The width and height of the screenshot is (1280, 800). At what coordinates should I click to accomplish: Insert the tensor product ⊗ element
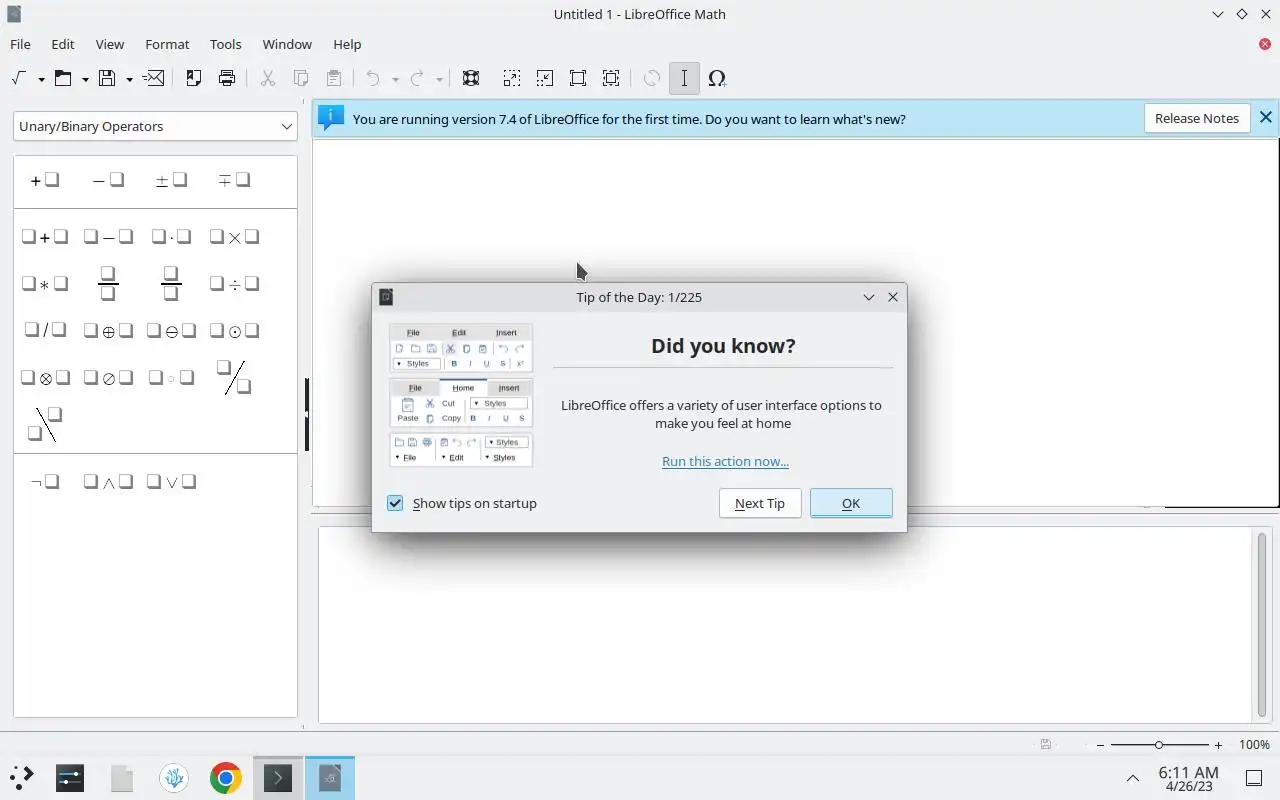[45, 378]
